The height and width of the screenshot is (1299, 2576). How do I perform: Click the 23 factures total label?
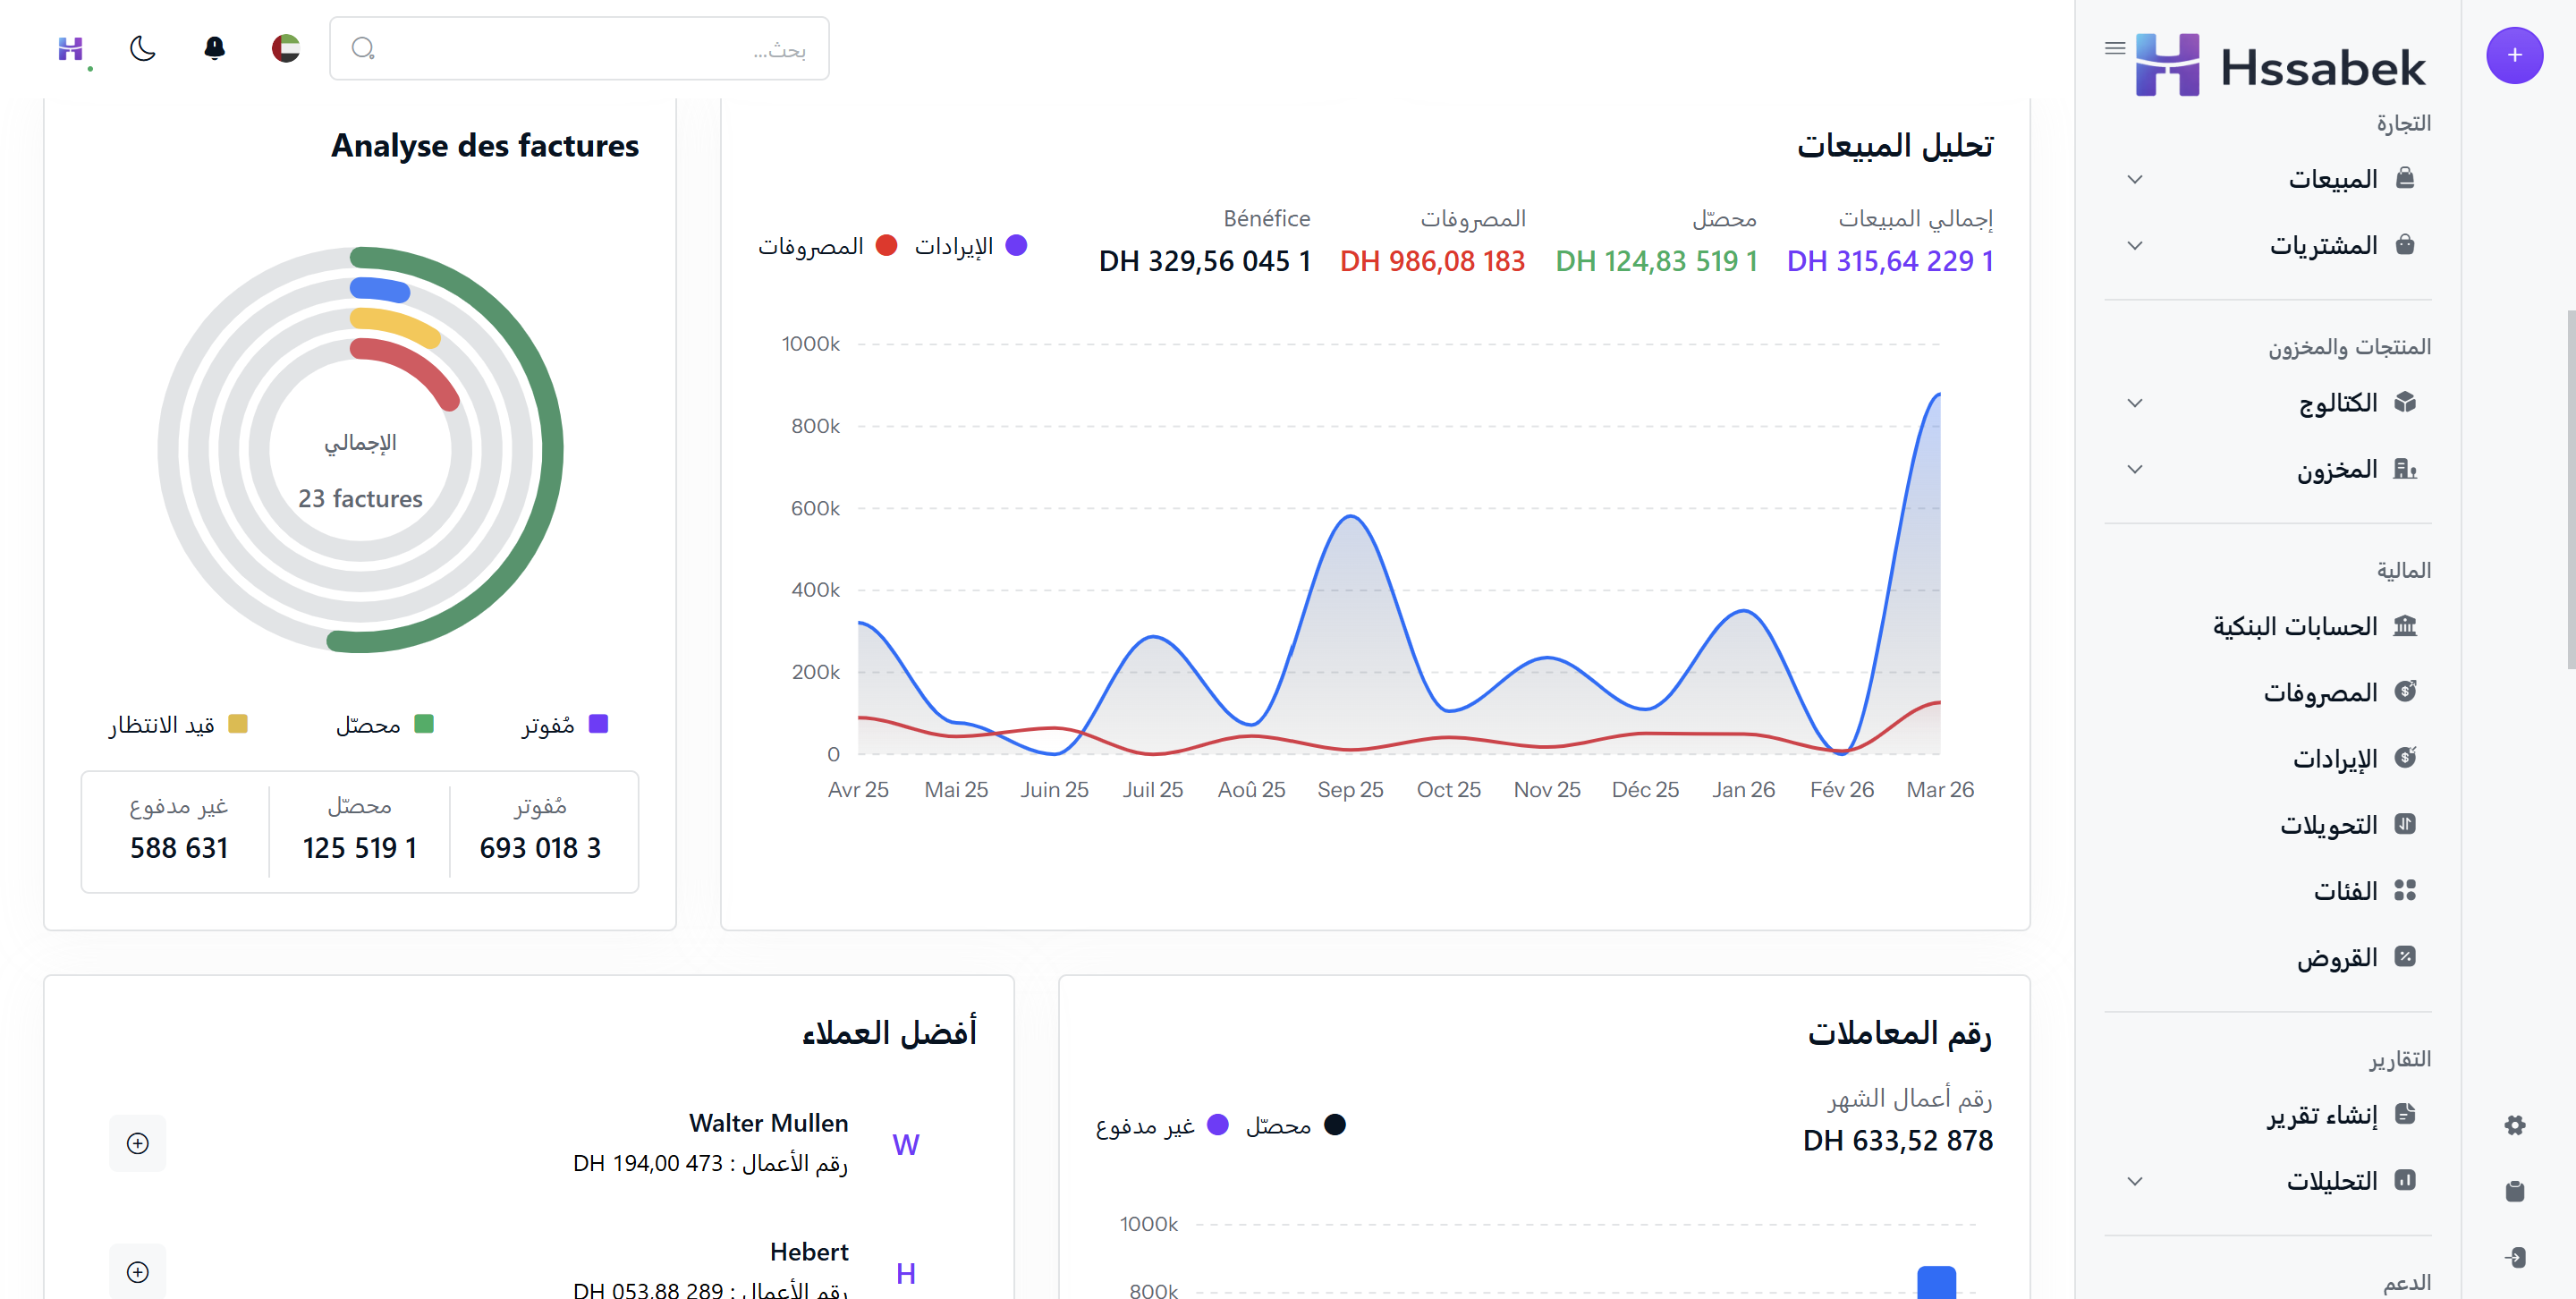(x=360, y=498)
